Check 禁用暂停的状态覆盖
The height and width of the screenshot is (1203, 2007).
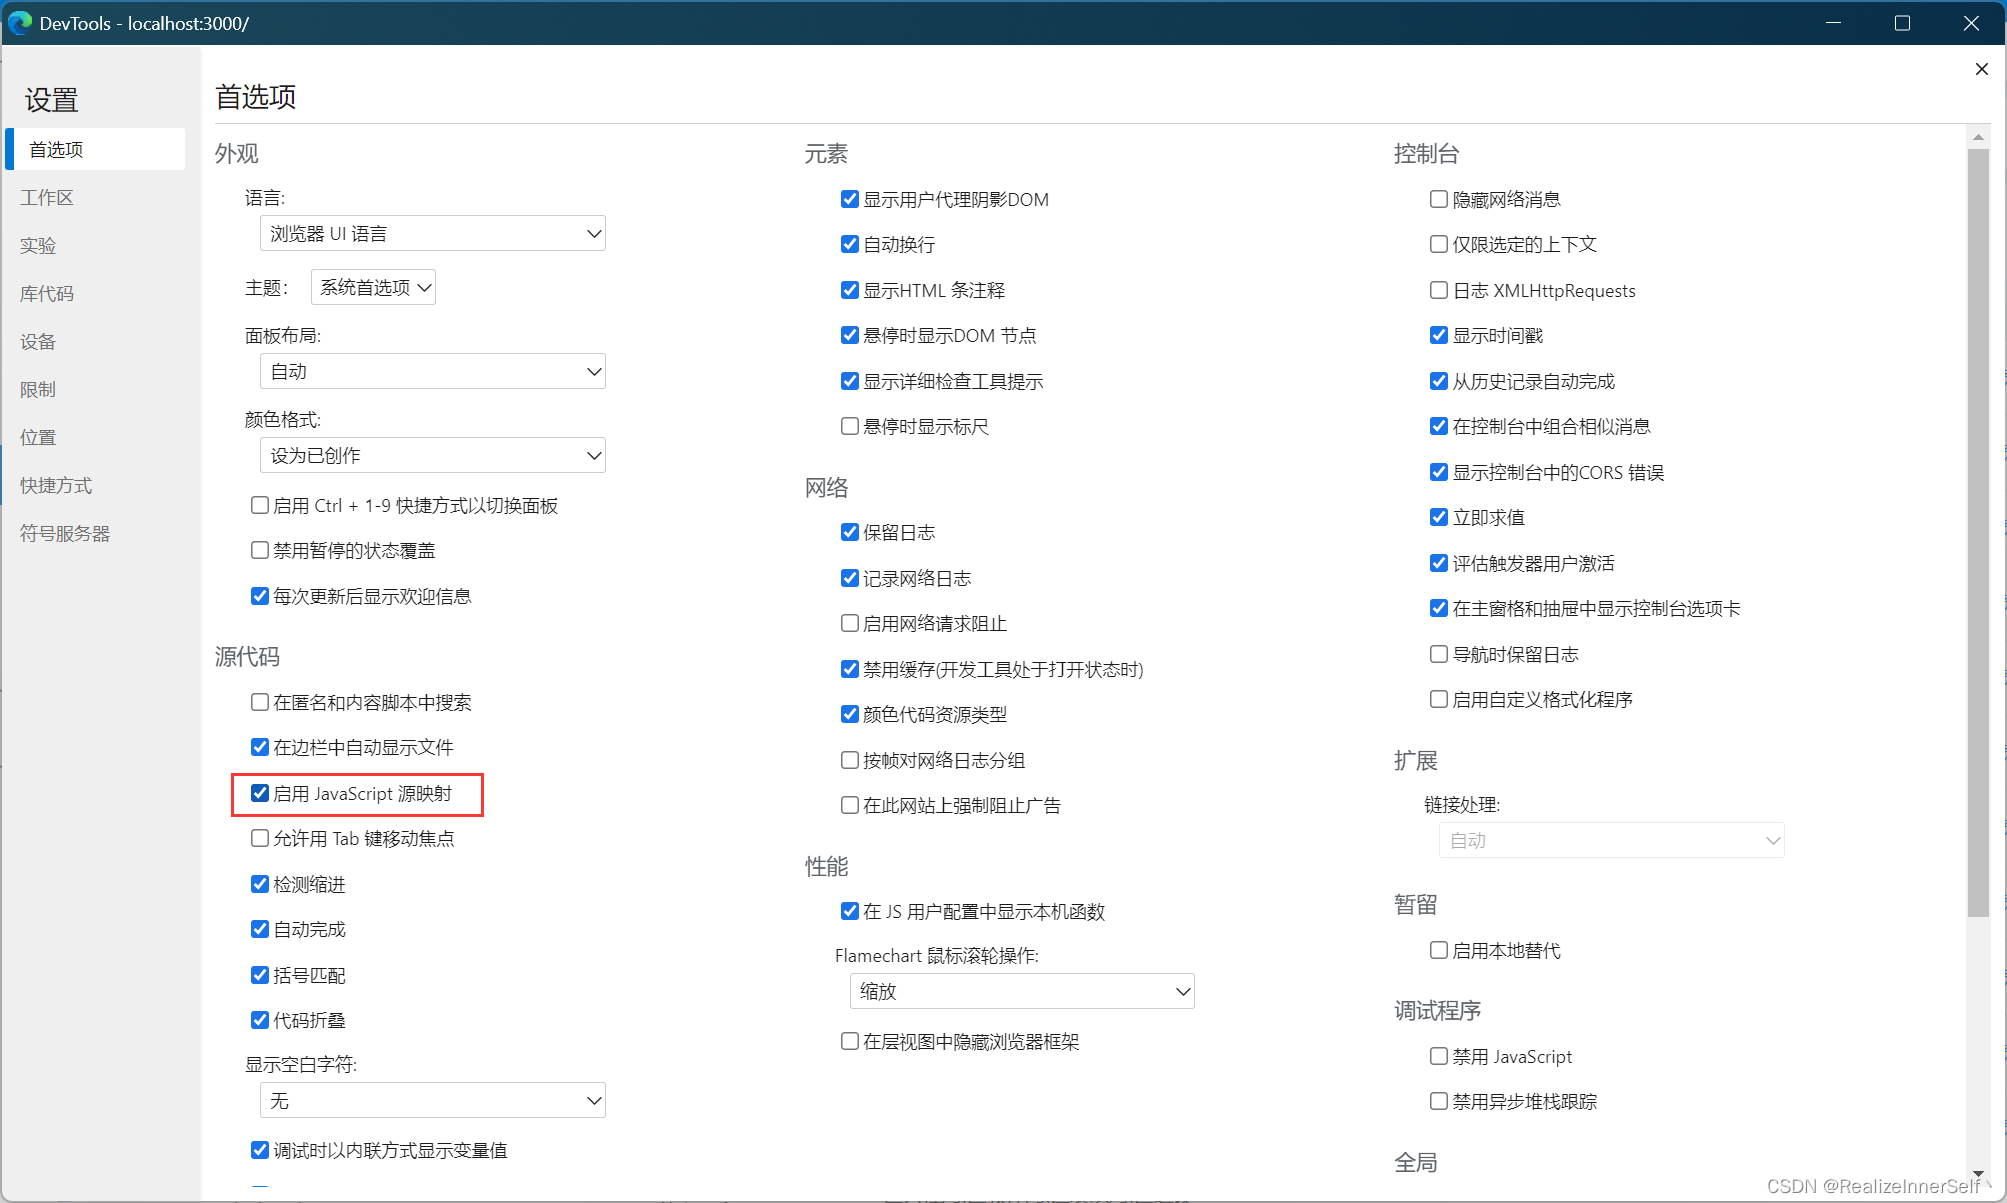pyautogui.click(x=260, y=550)
